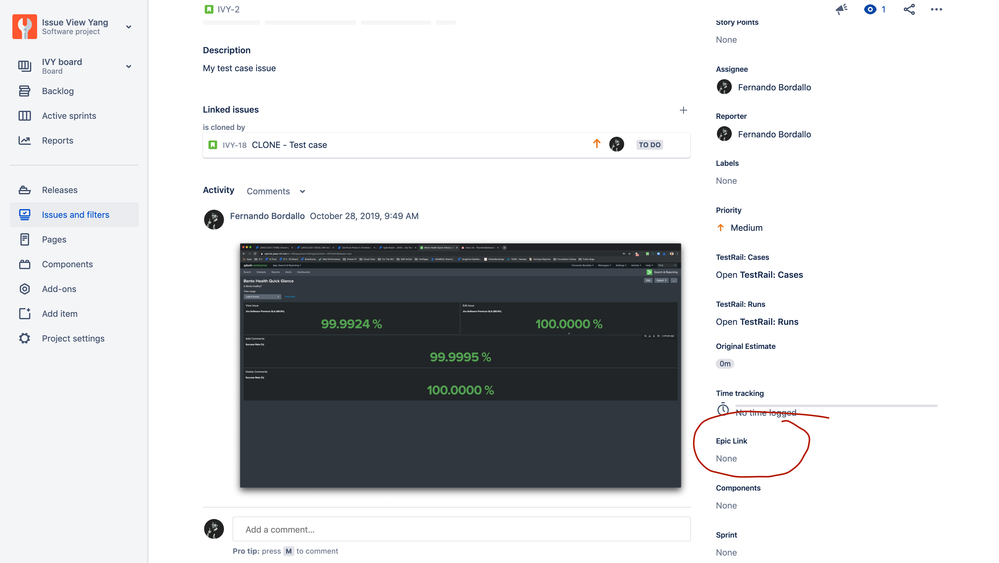Toggle the watch issue eye icon

[870, 9]
